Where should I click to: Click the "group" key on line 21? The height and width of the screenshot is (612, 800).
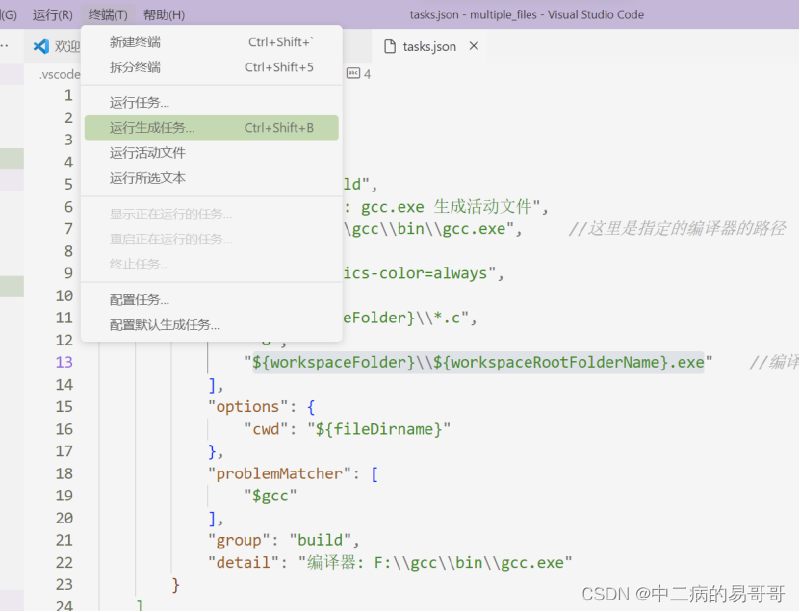239,540
